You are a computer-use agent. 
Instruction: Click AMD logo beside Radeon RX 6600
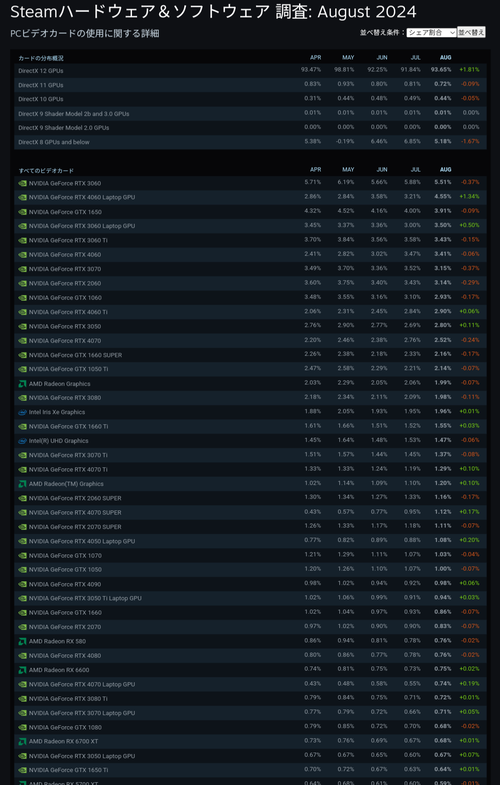(23, 670)
